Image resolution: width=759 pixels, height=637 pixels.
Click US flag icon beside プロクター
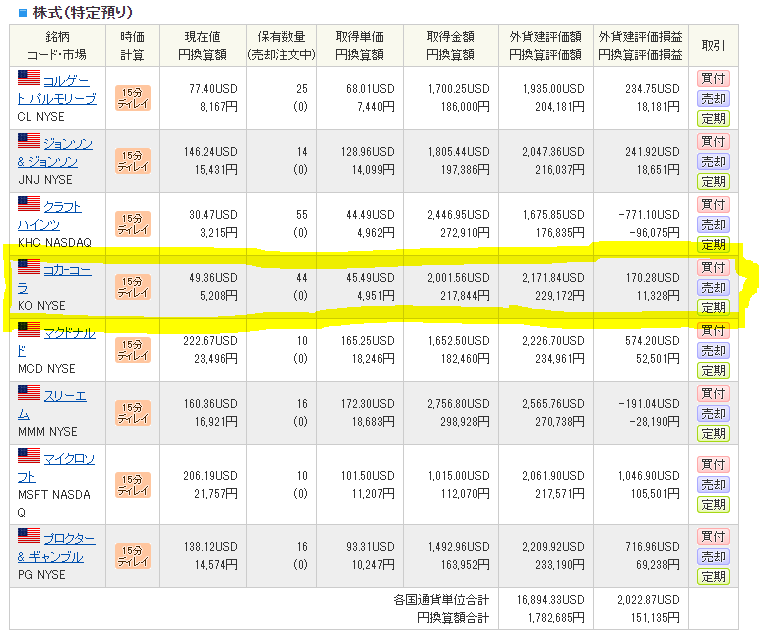[x=29, y=536]
